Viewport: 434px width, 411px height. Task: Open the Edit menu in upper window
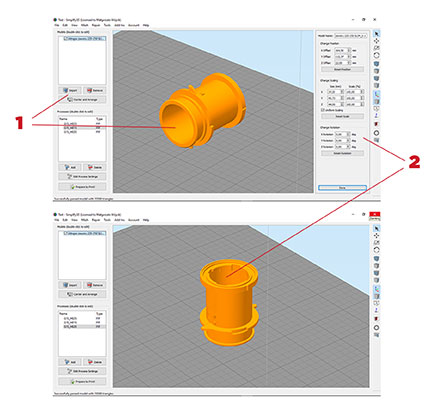65,25
